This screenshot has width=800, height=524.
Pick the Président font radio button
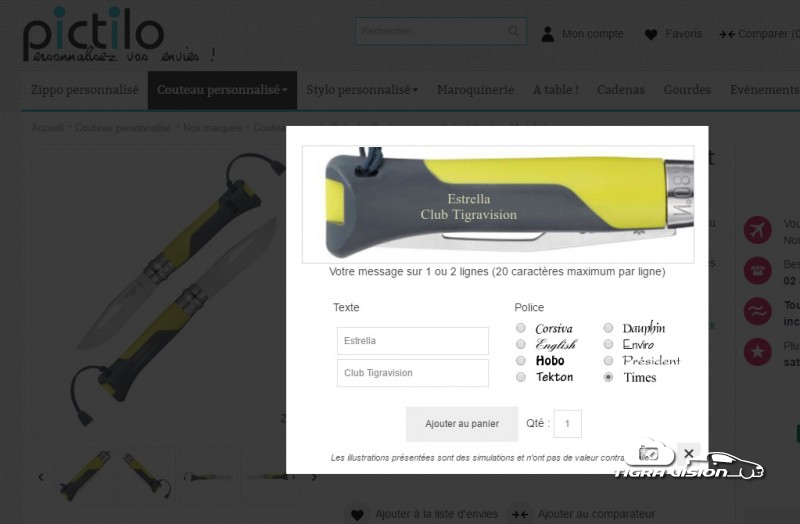pyautogui.click(x=608, y=361)
